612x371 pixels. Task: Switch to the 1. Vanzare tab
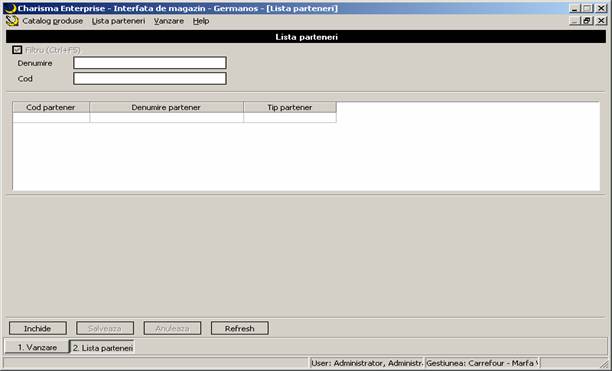tap(37, 347)
